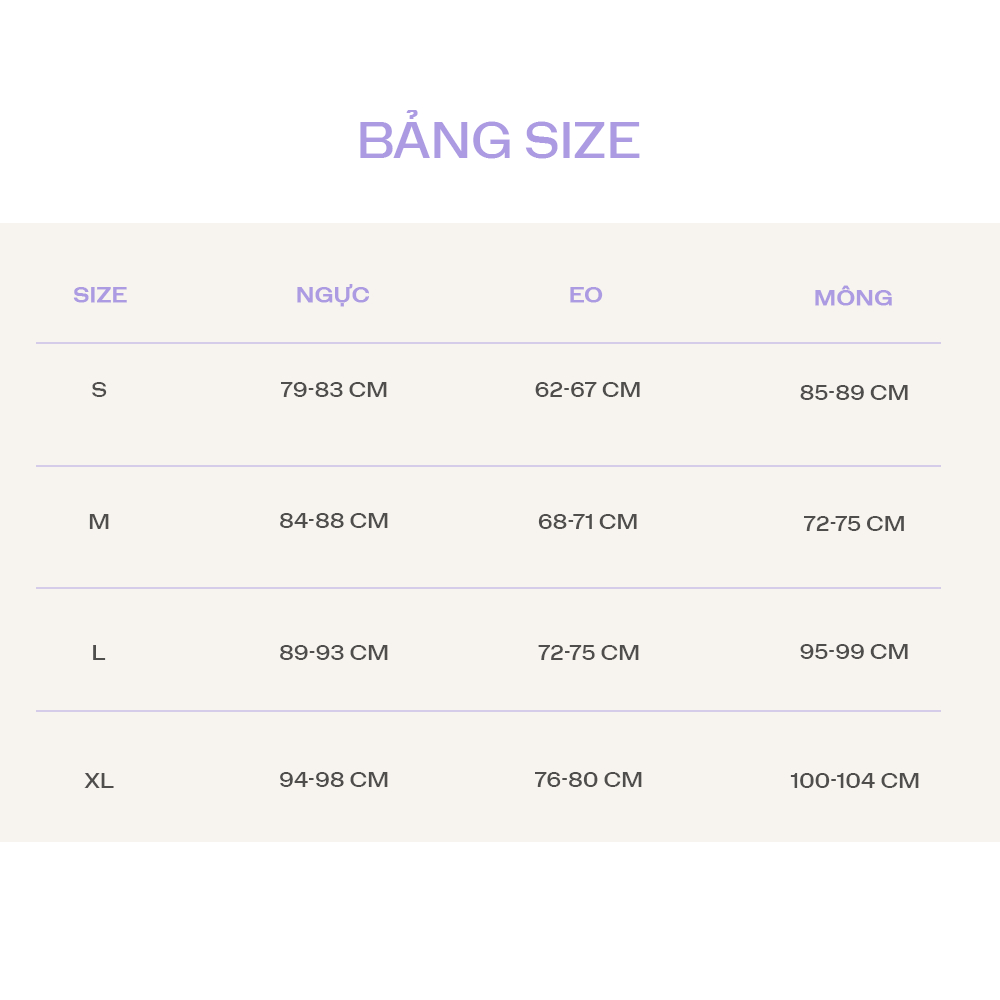The width and height of the screenshot is (1000, 1000).
Task: Select the 95-99 CM hip value
Action: click(854, 652)
